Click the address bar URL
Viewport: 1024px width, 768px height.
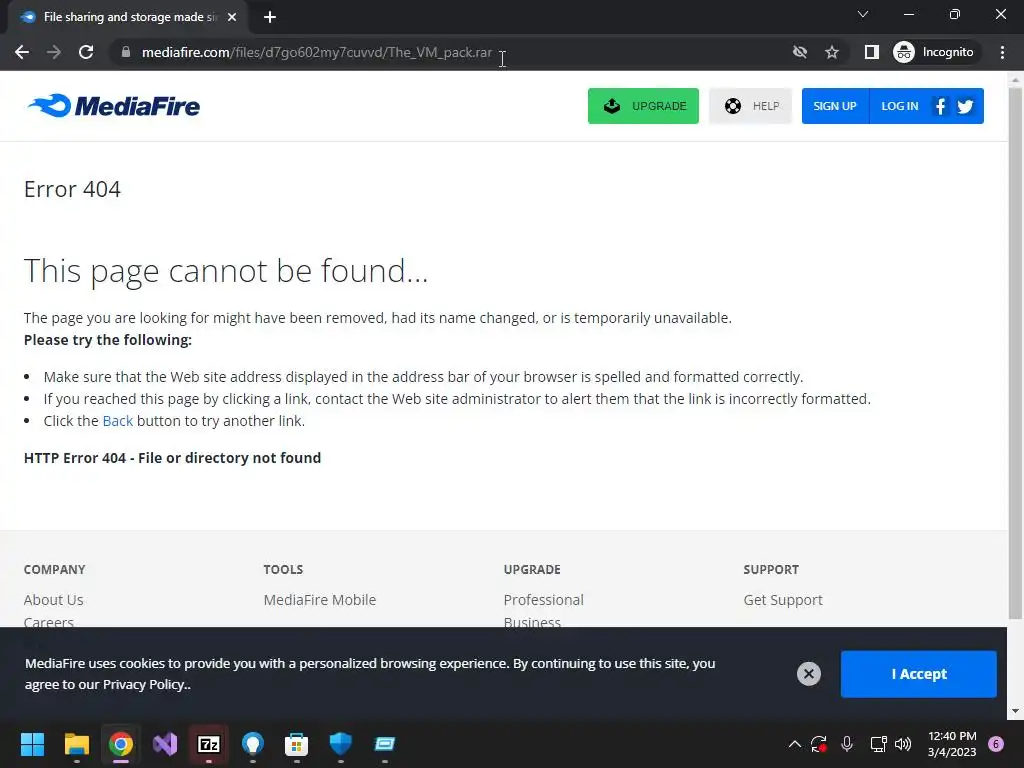[x=317, y=52]
